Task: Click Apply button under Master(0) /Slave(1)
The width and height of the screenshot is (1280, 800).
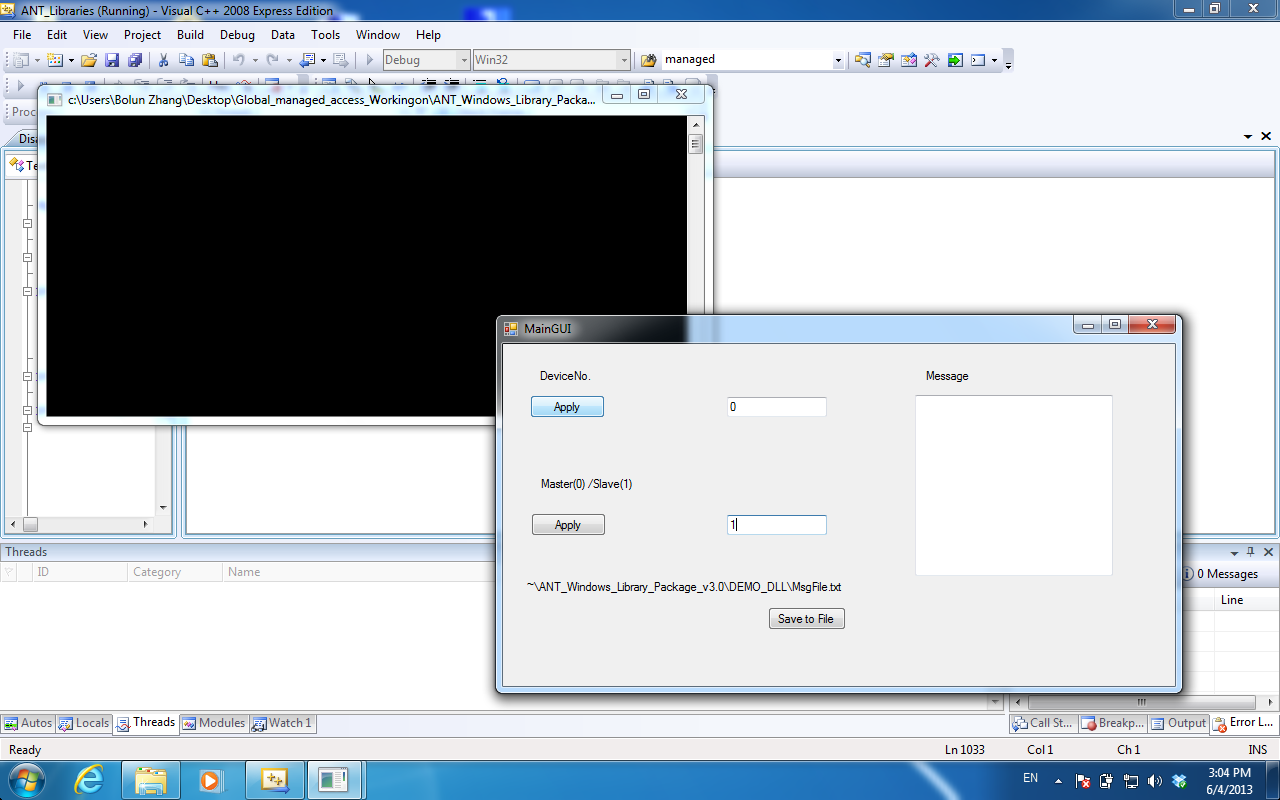Action: click(x=568, y=525)
